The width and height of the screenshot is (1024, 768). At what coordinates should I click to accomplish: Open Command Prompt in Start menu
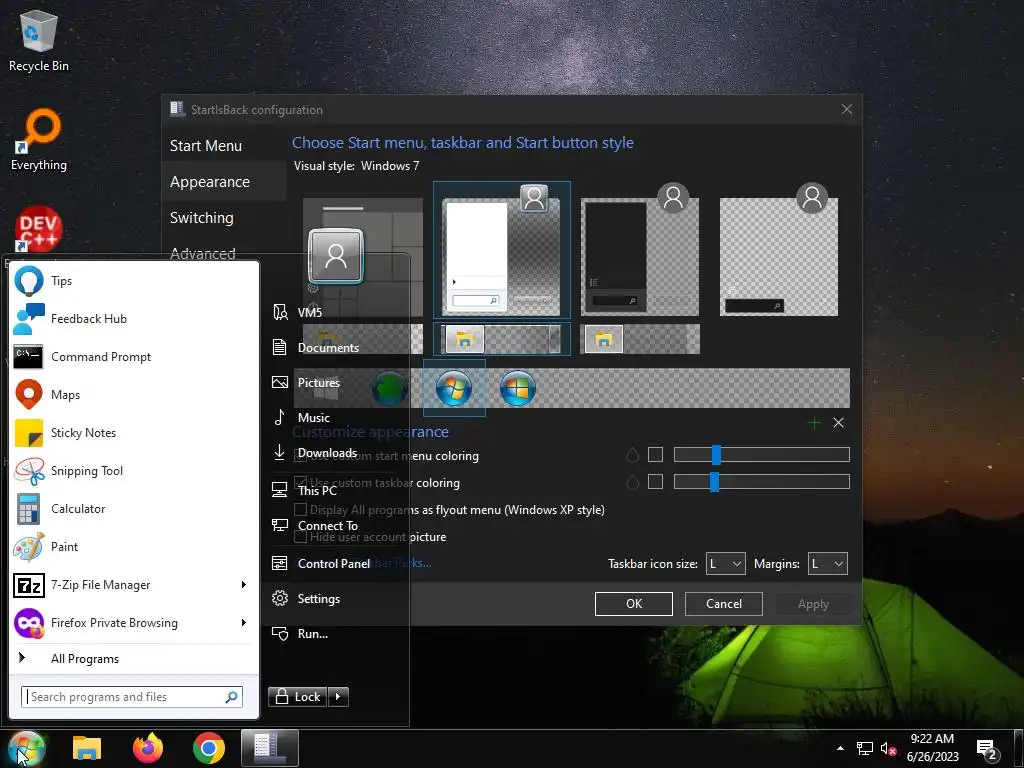[x=133, y=357]
